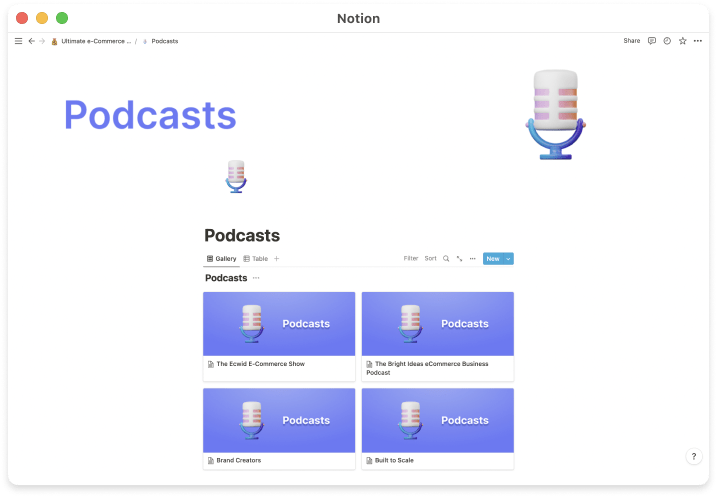Open The Ecwid E-Commerce Show card cover
The height and width of the screenshot is (497, 717).
pyautogui.click(x=279, y=324)
